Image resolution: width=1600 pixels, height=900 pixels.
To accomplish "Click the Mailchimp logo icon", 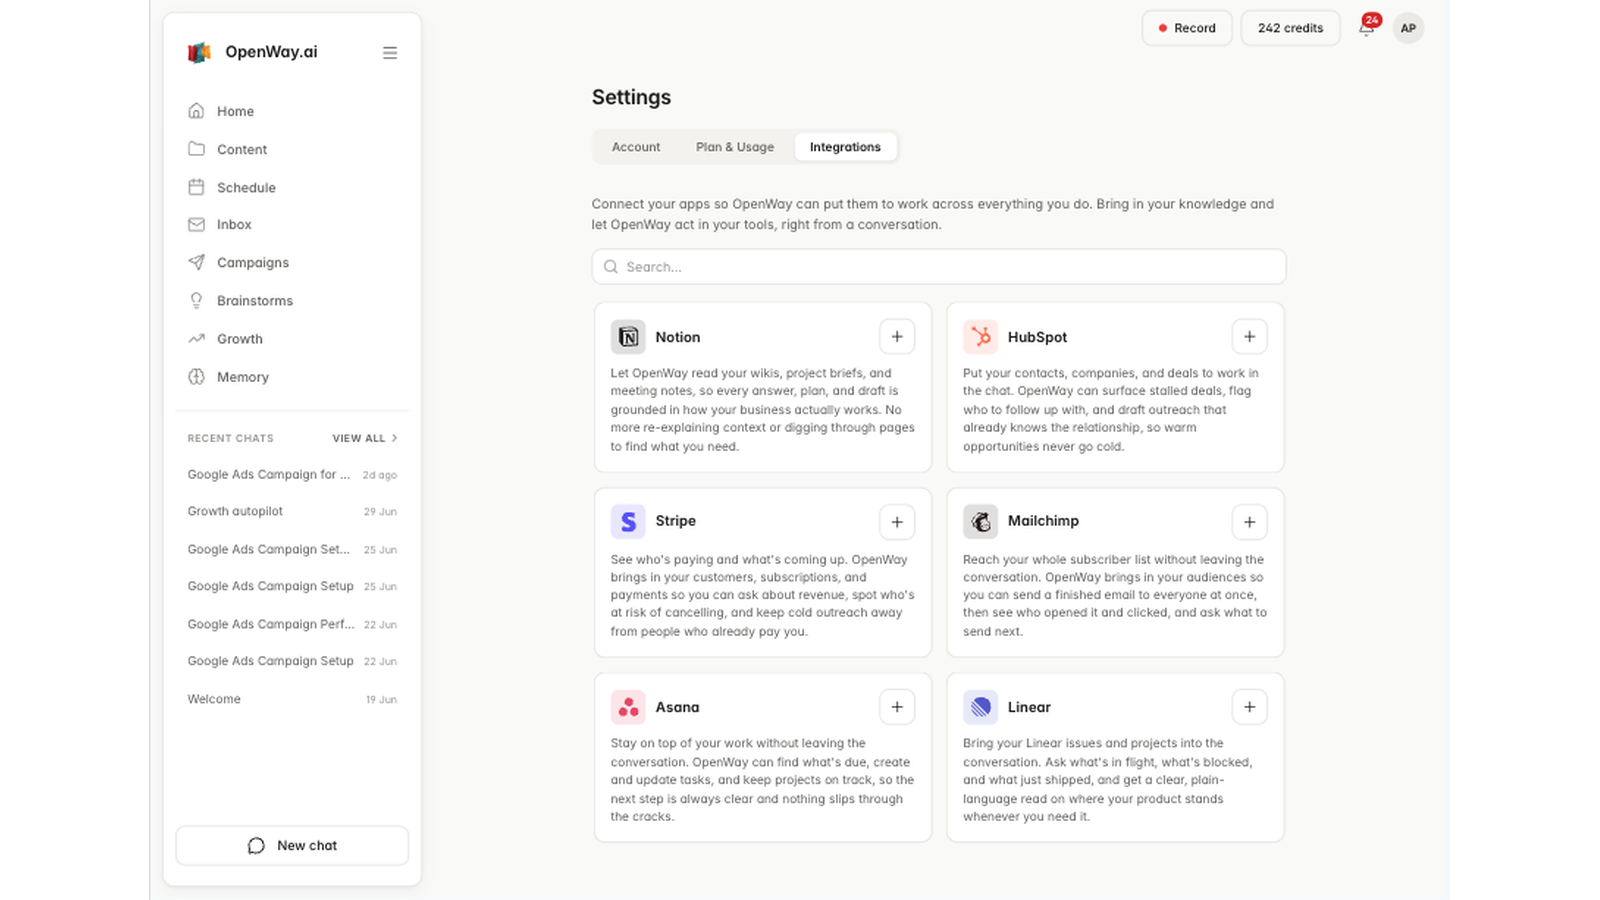I will point(980,522).
